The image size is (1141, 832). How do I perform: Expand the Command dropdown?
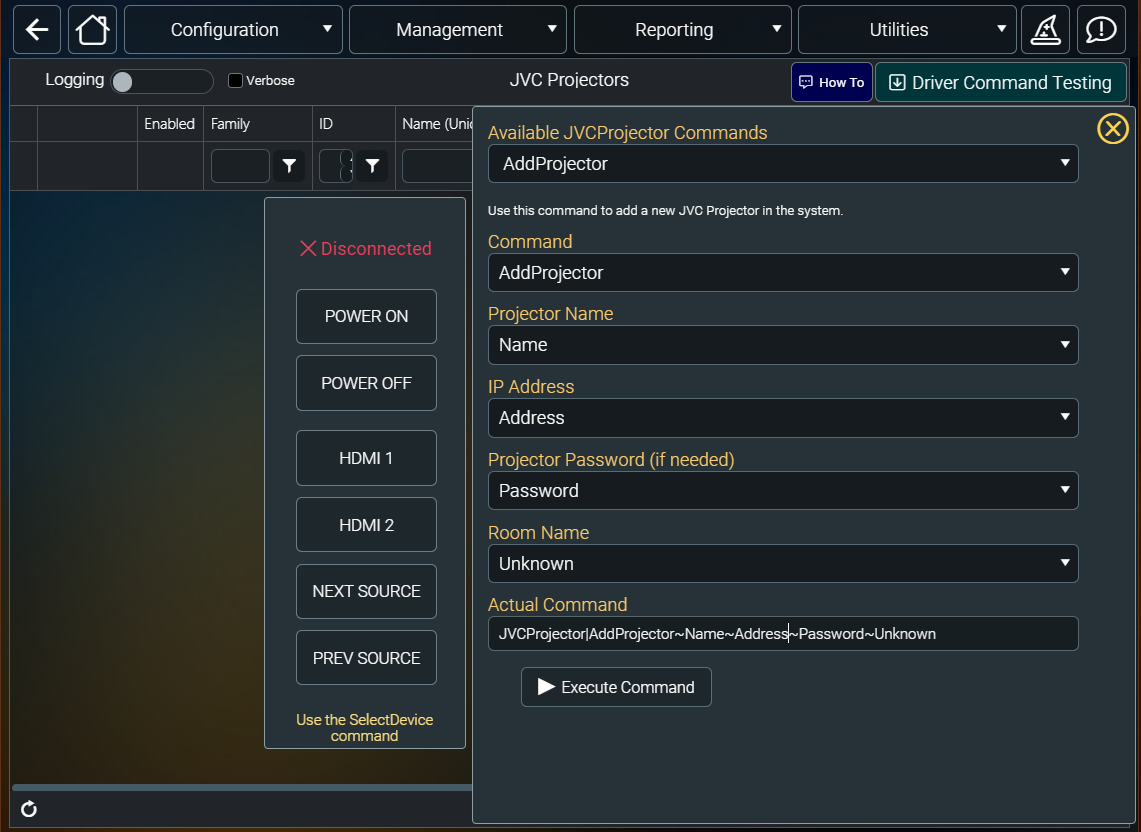[x=783, y=273]
